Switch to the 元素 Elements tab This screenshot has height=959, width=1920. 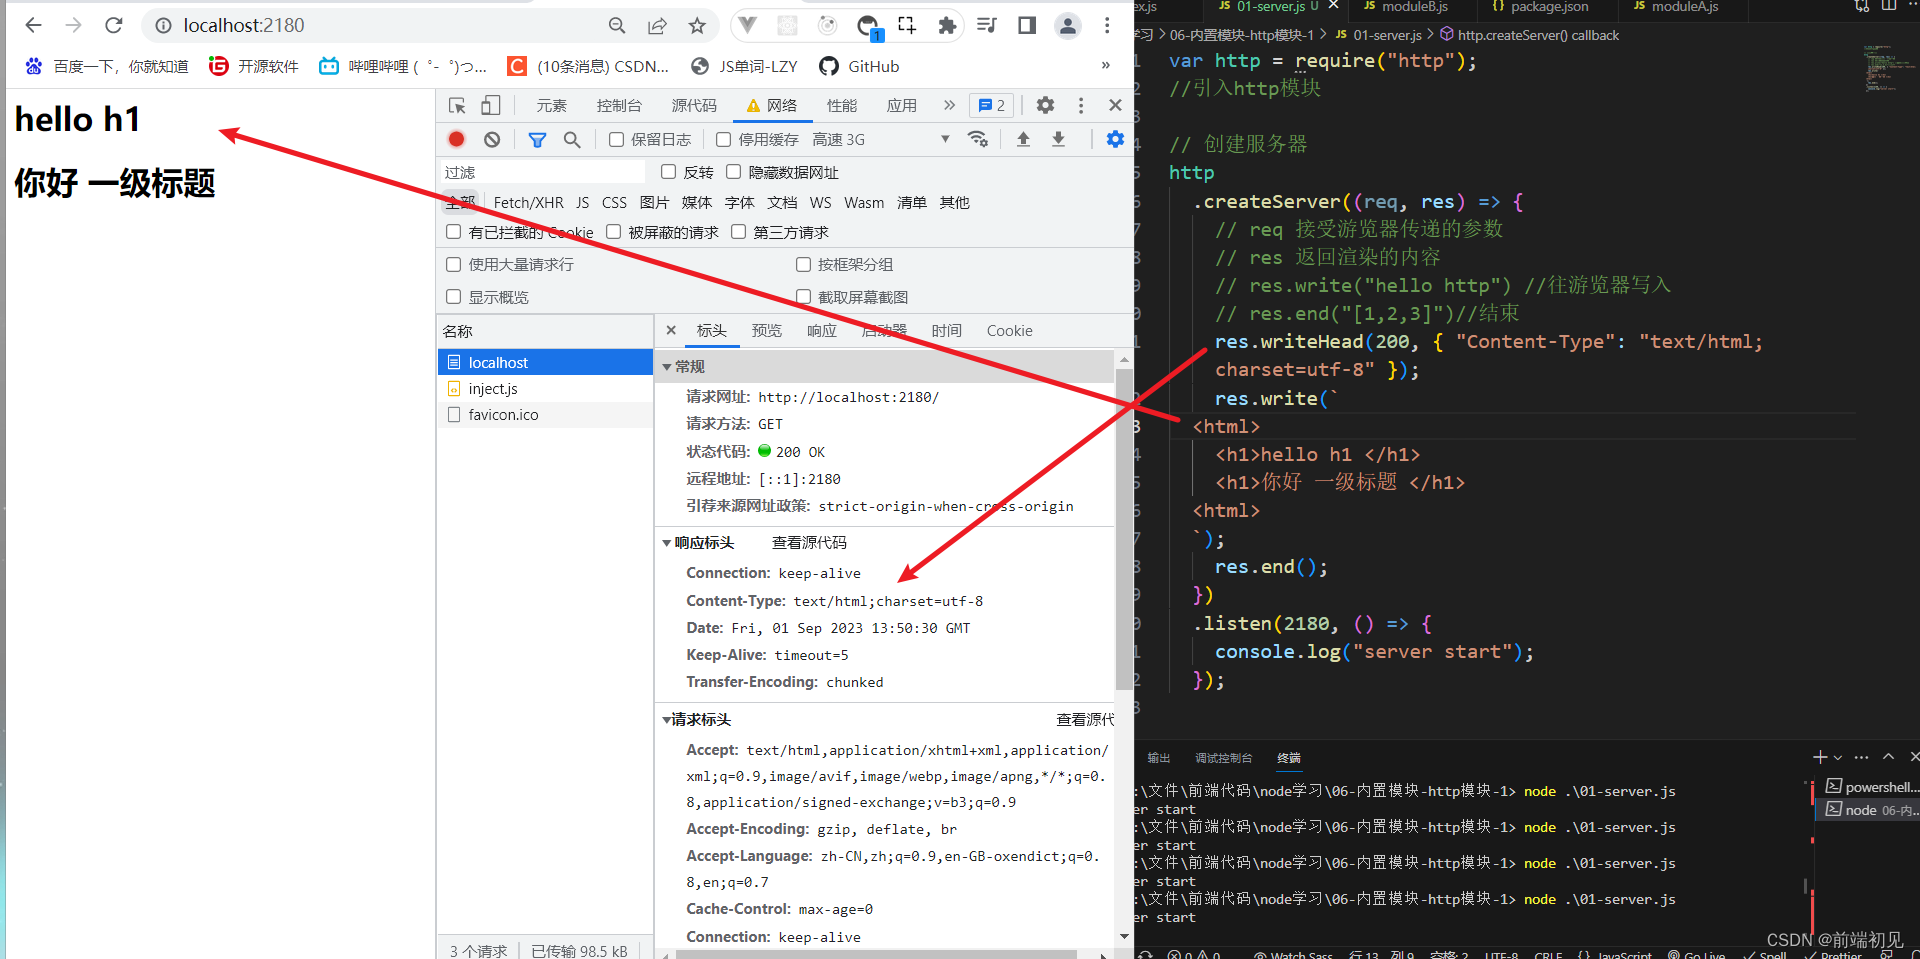point(551,105)
